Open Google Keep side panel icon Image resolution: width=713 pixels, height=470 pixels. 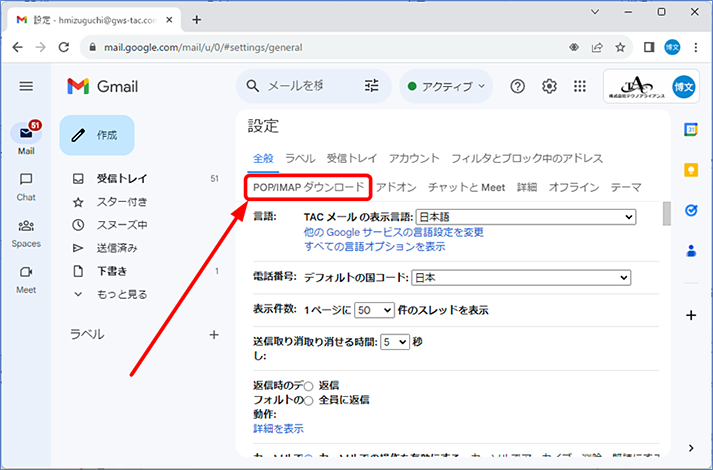[691, 170]
